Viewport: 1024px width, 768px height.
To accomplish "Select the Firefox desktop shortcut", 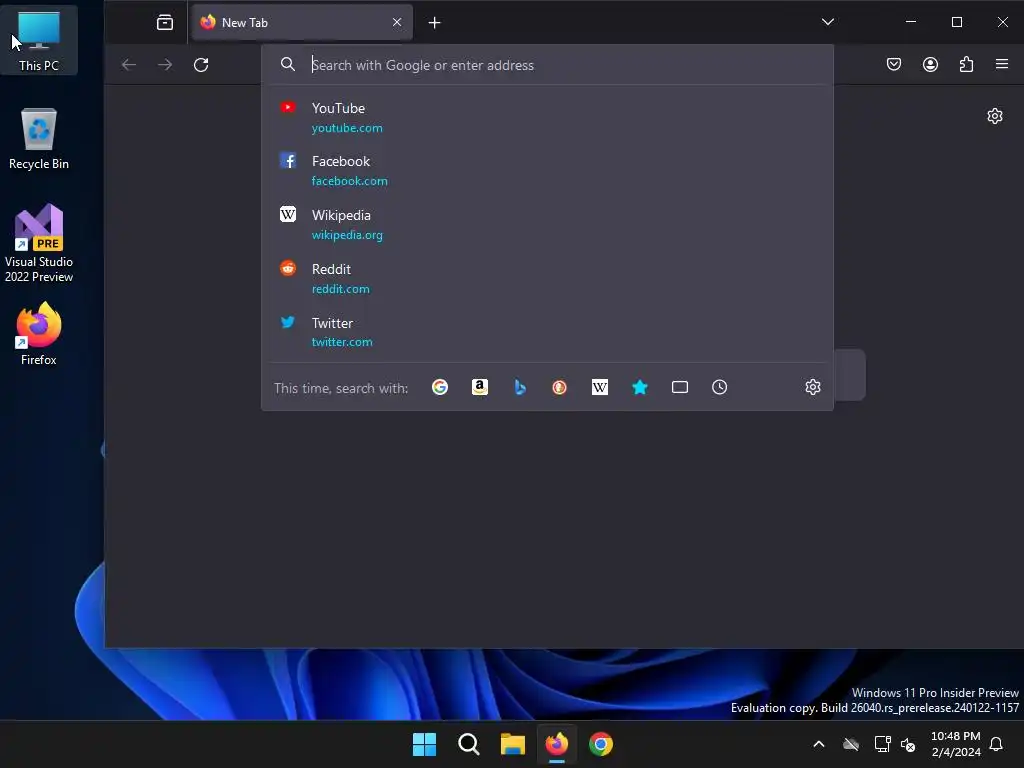I will [x=39, y=333].
